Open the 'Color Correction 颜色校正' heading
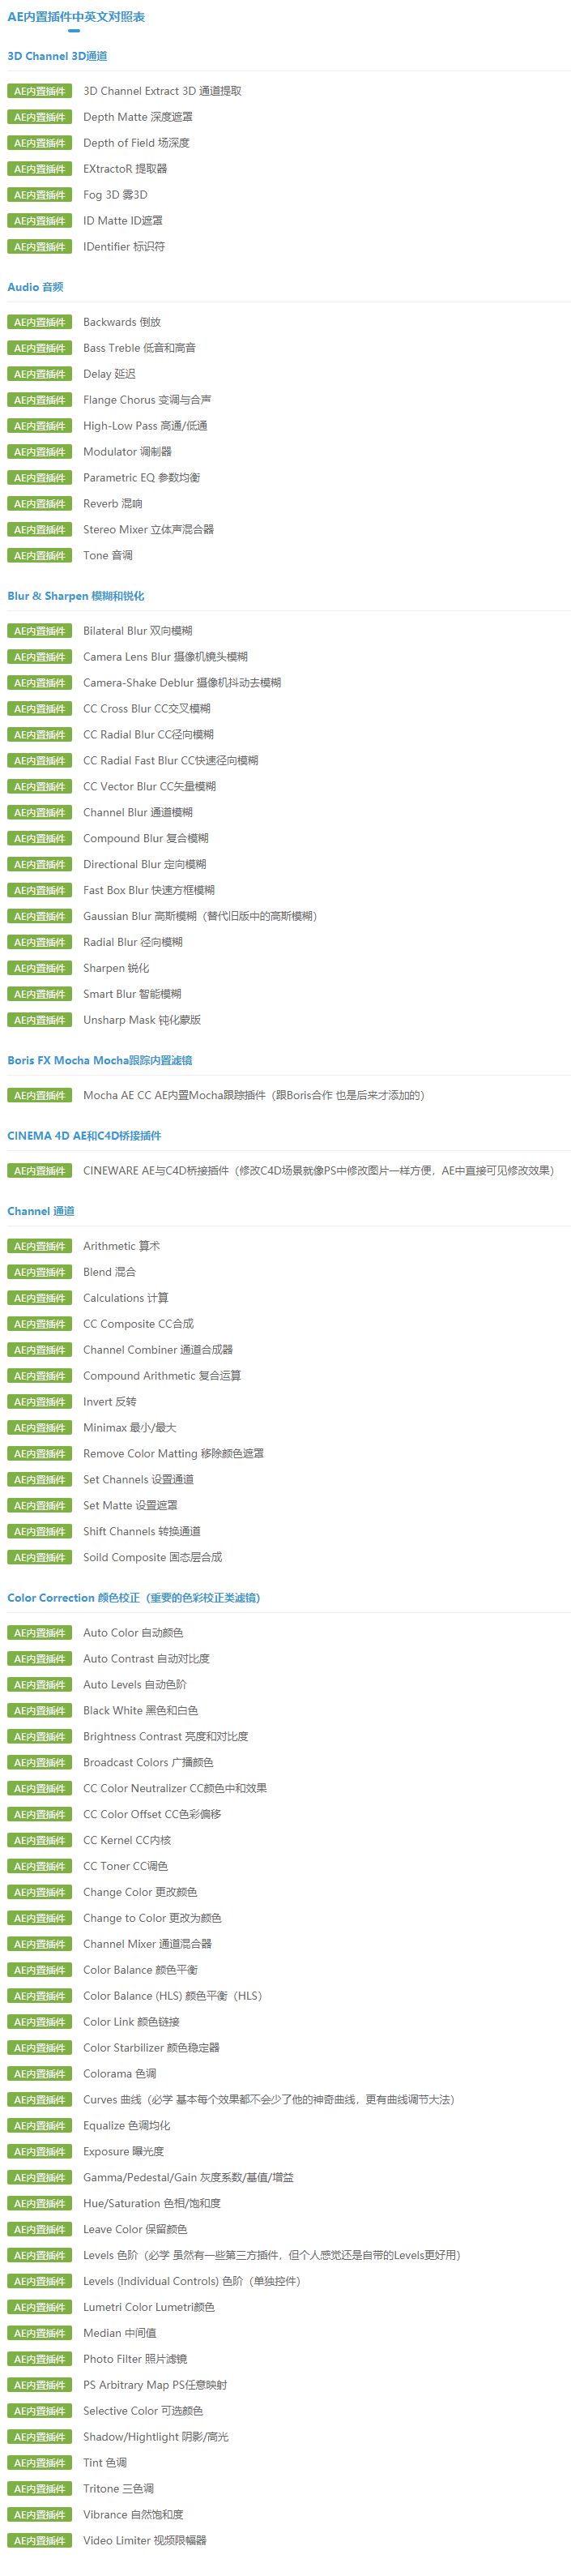Image resolution: width=571 pixels, height=2576 pixels. point(134,1598)
